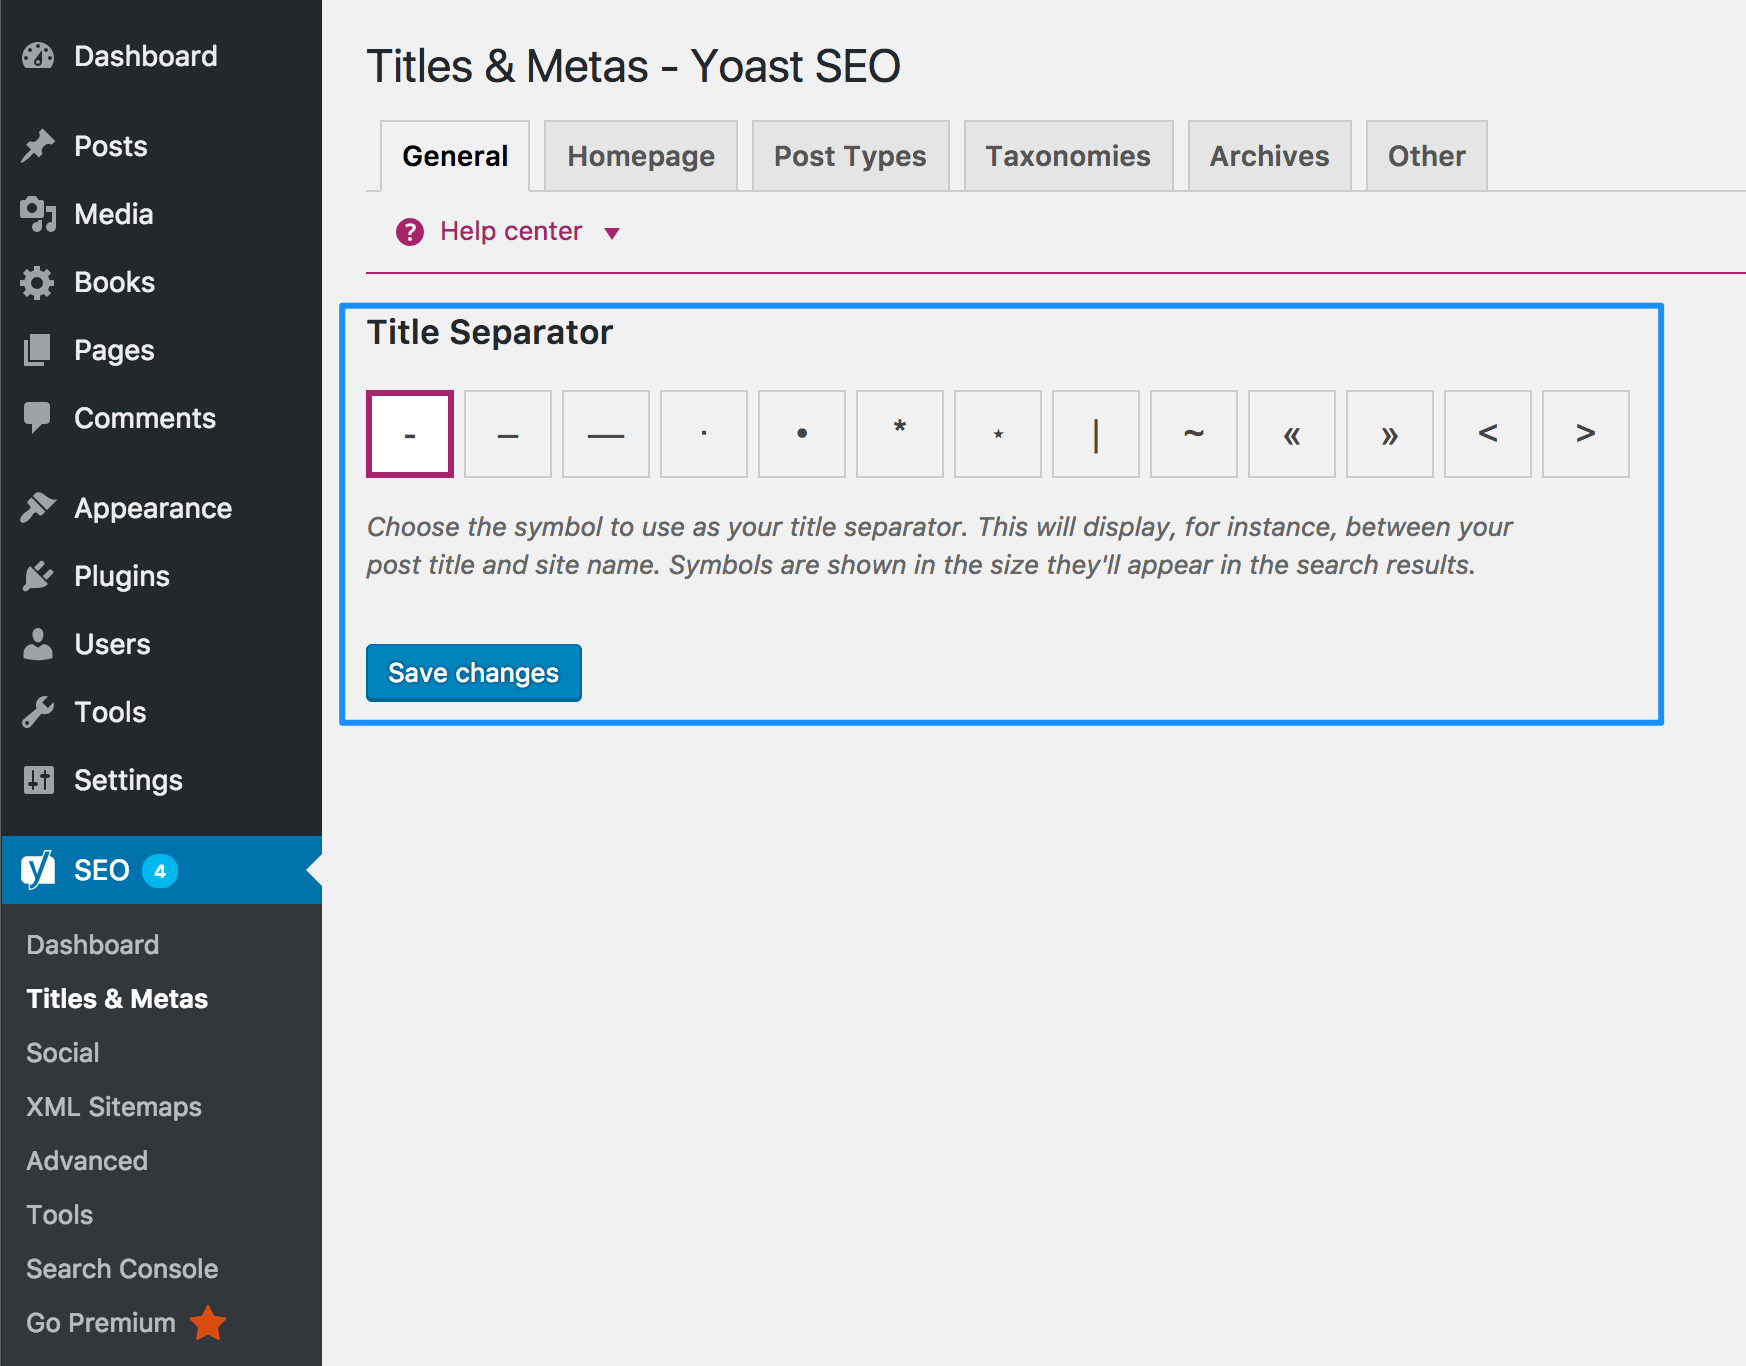Click the SEO notification badge showing 4
The image size is (1746, 1366).
pos(160,871)
